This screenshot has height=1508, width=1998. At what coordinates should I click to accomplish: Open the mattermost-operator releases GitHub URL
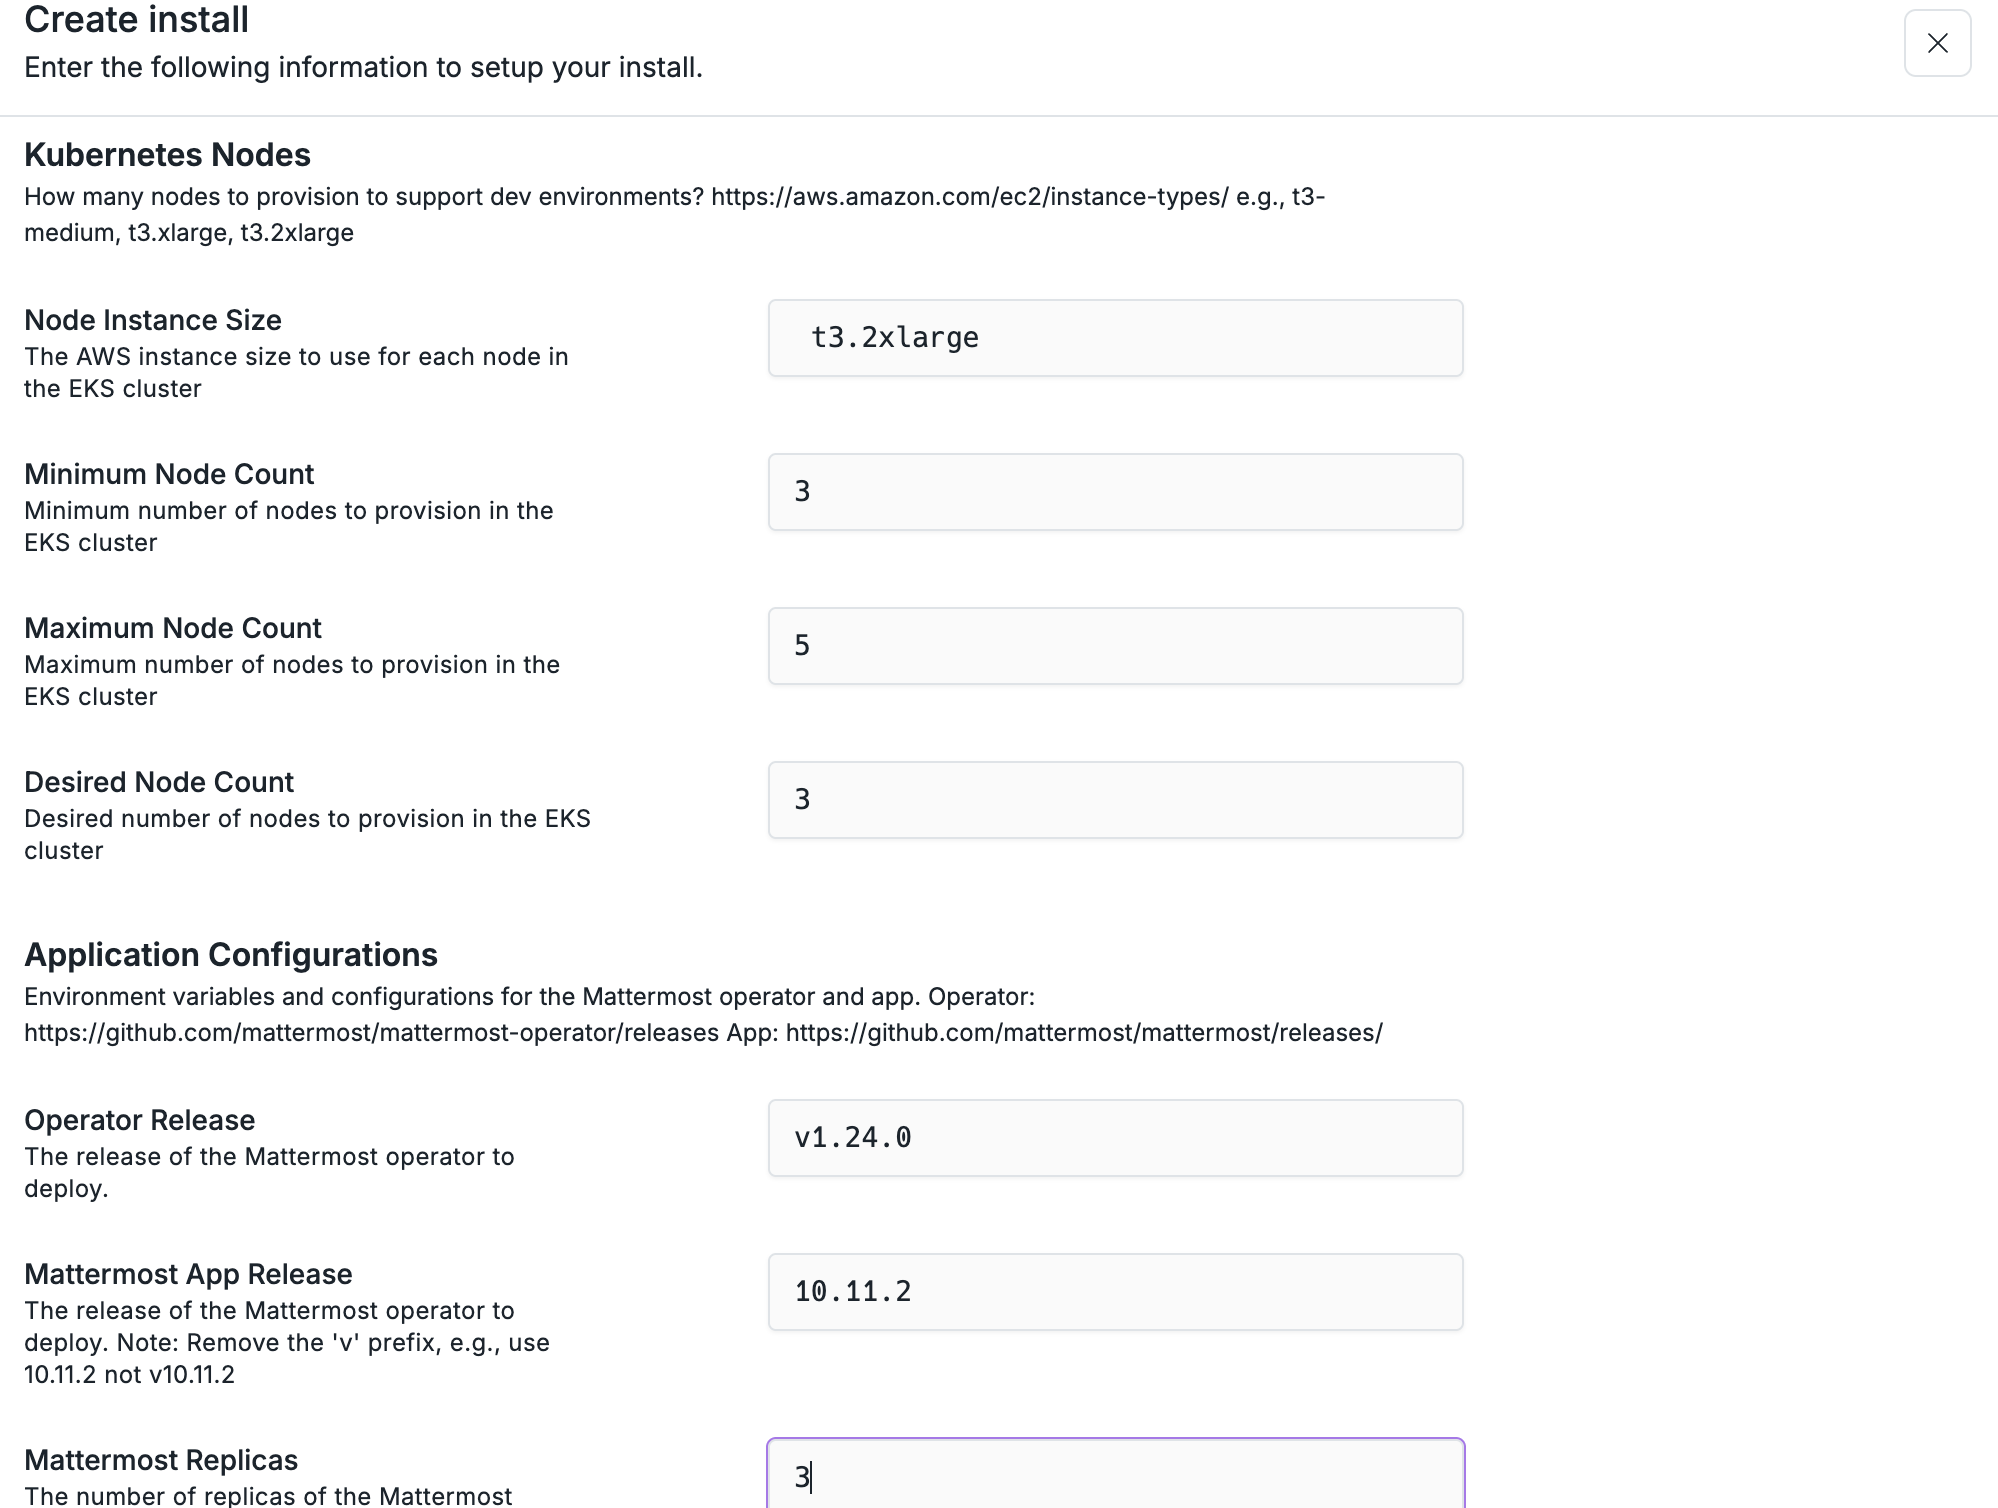(x=371, y=1033)
